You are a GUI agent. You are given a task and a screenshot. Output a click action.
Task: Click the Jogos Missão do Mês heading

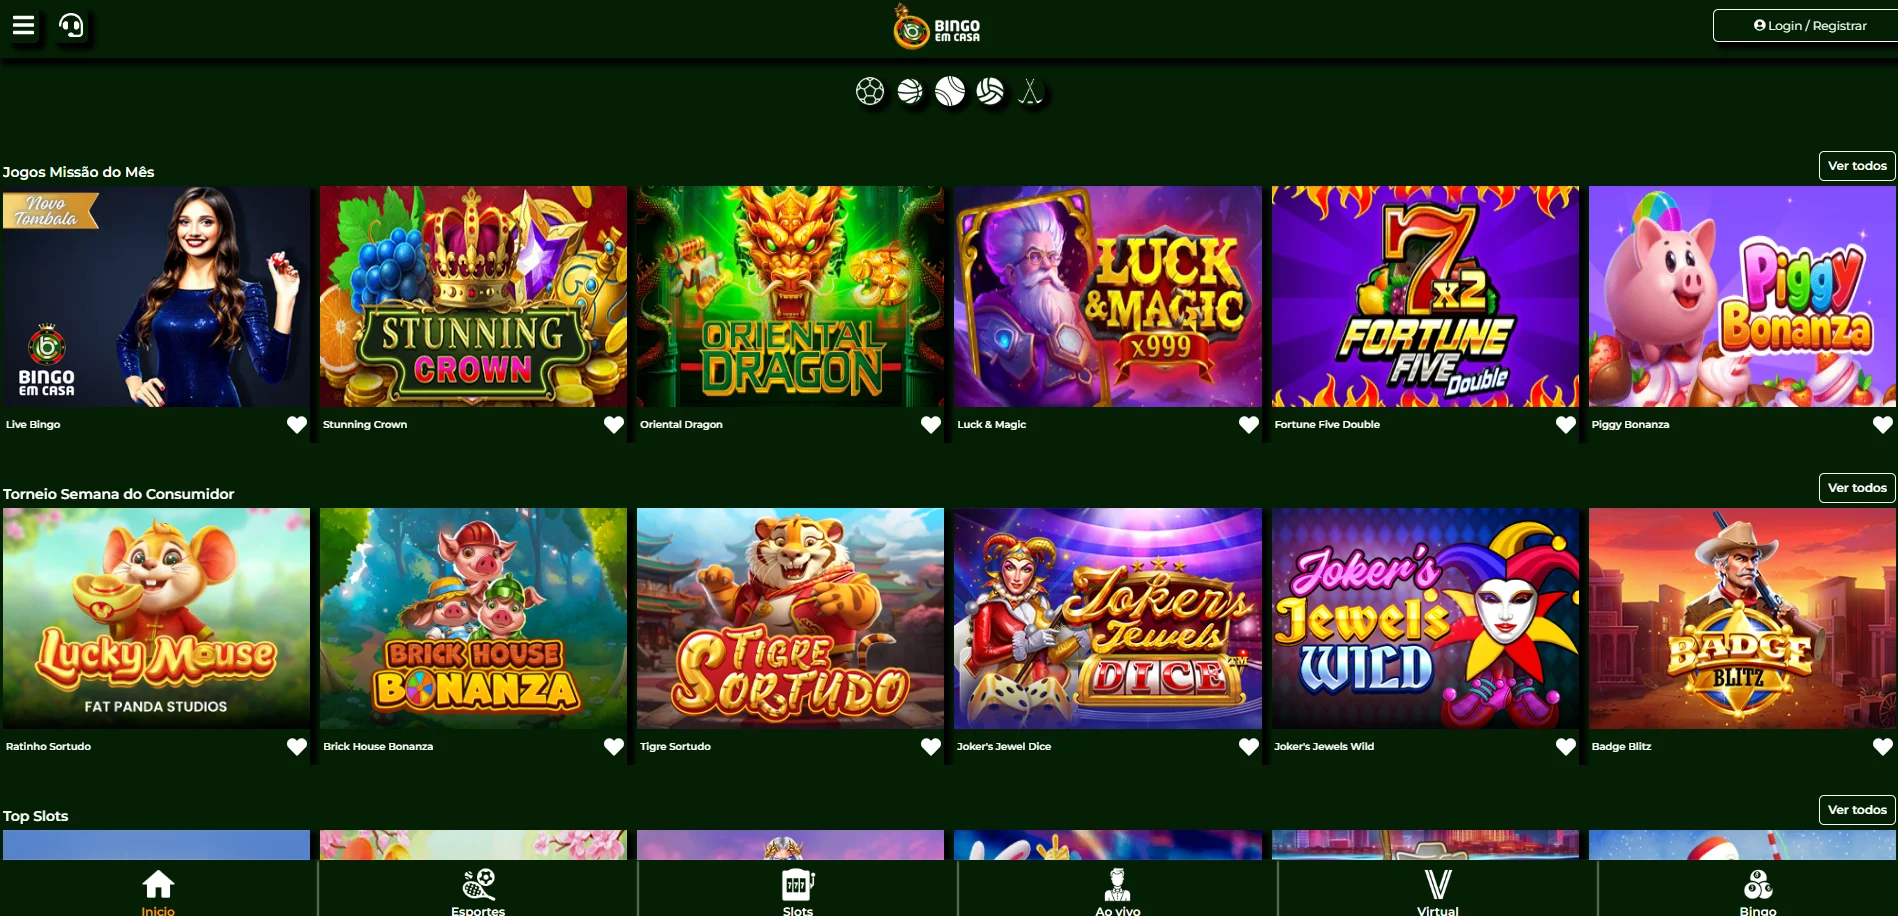coord(79,172)
